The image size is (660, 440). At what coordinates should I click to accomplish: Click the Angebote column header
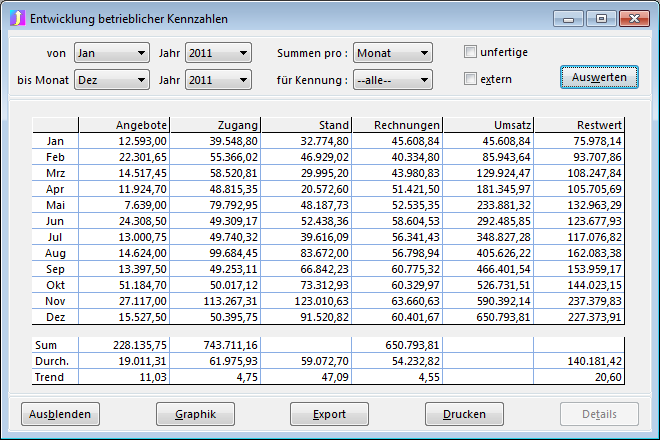(x=124, y=124)
